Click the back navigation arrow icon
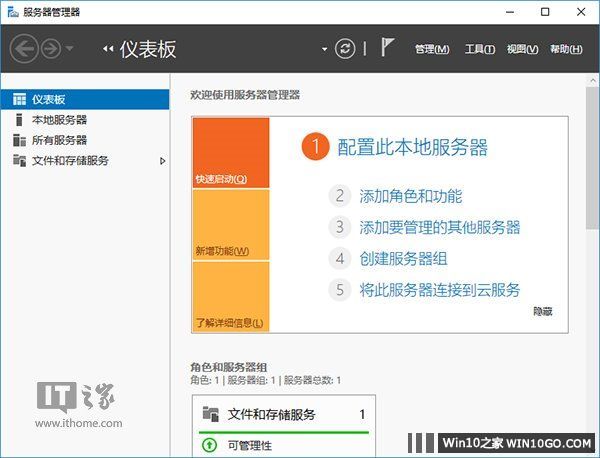 (24, 48)
